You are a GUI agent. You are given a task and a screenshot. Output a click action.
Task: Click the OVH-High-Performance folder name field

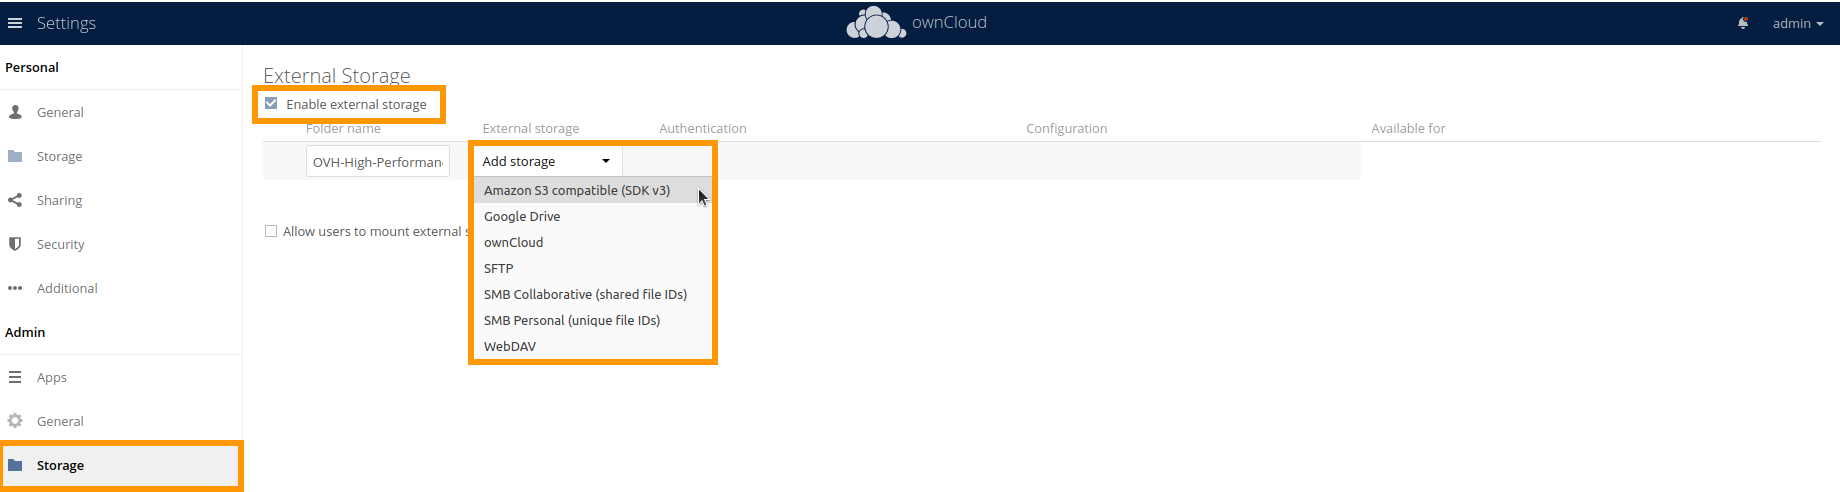pos(378,162)
